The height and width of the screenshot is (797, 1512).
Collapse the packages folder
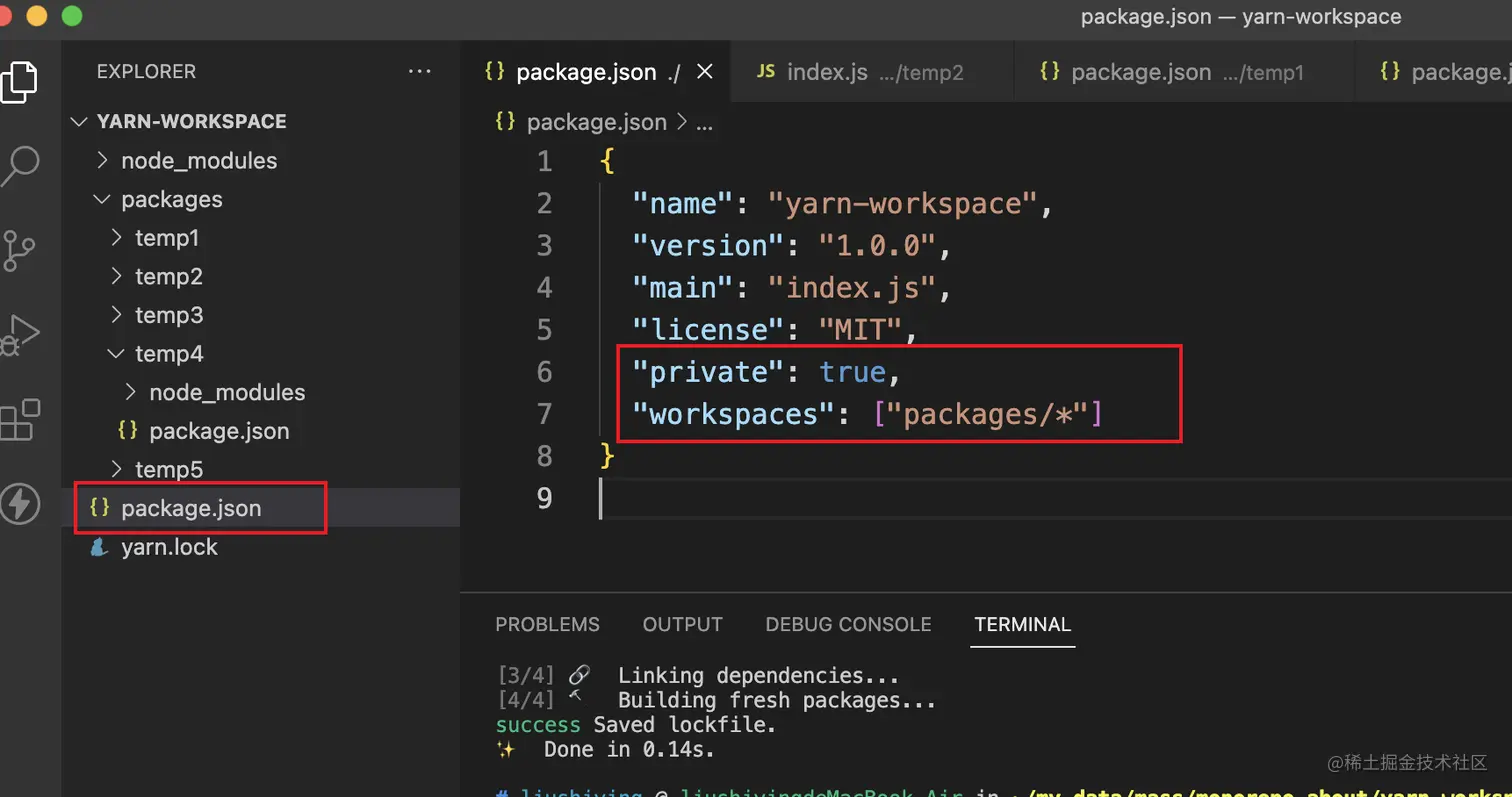pyautogui.click(x=102, y=199)
